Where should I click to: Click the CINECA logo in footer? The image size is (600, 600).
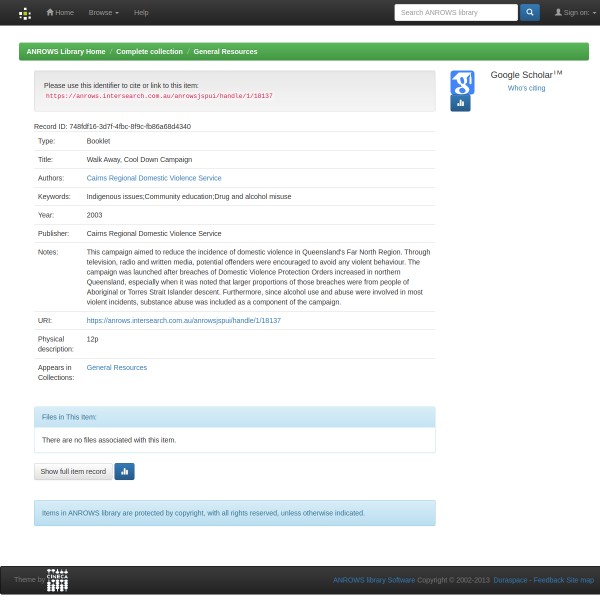57,580
